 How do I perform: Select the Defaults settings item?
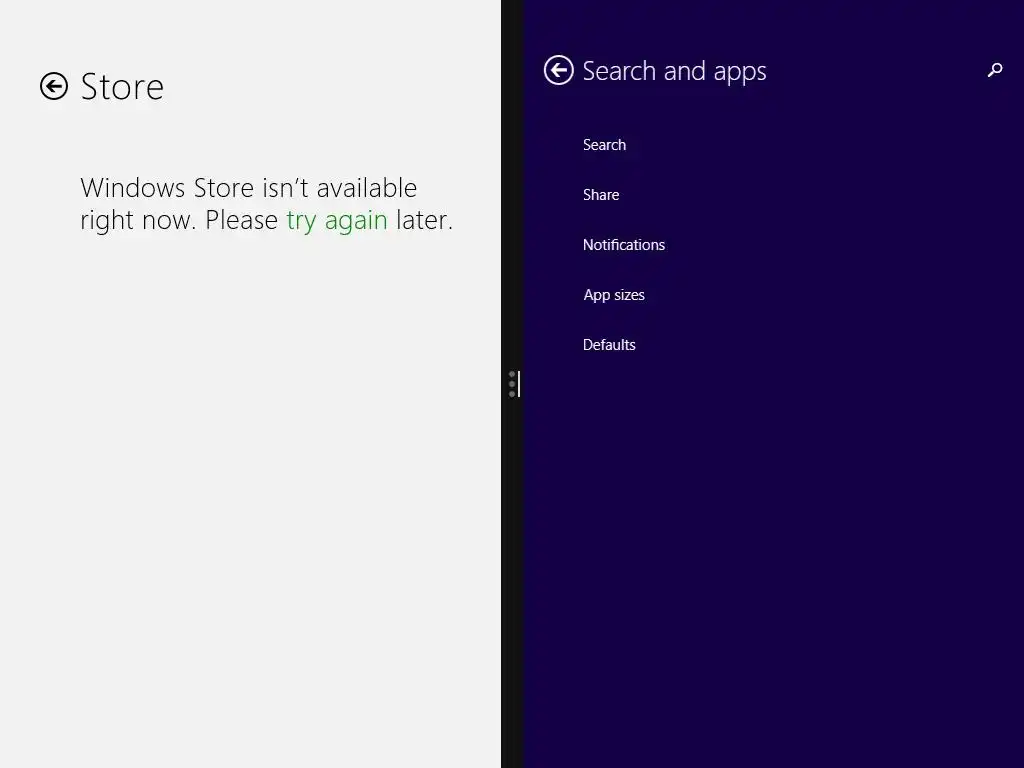click(609, 345)
